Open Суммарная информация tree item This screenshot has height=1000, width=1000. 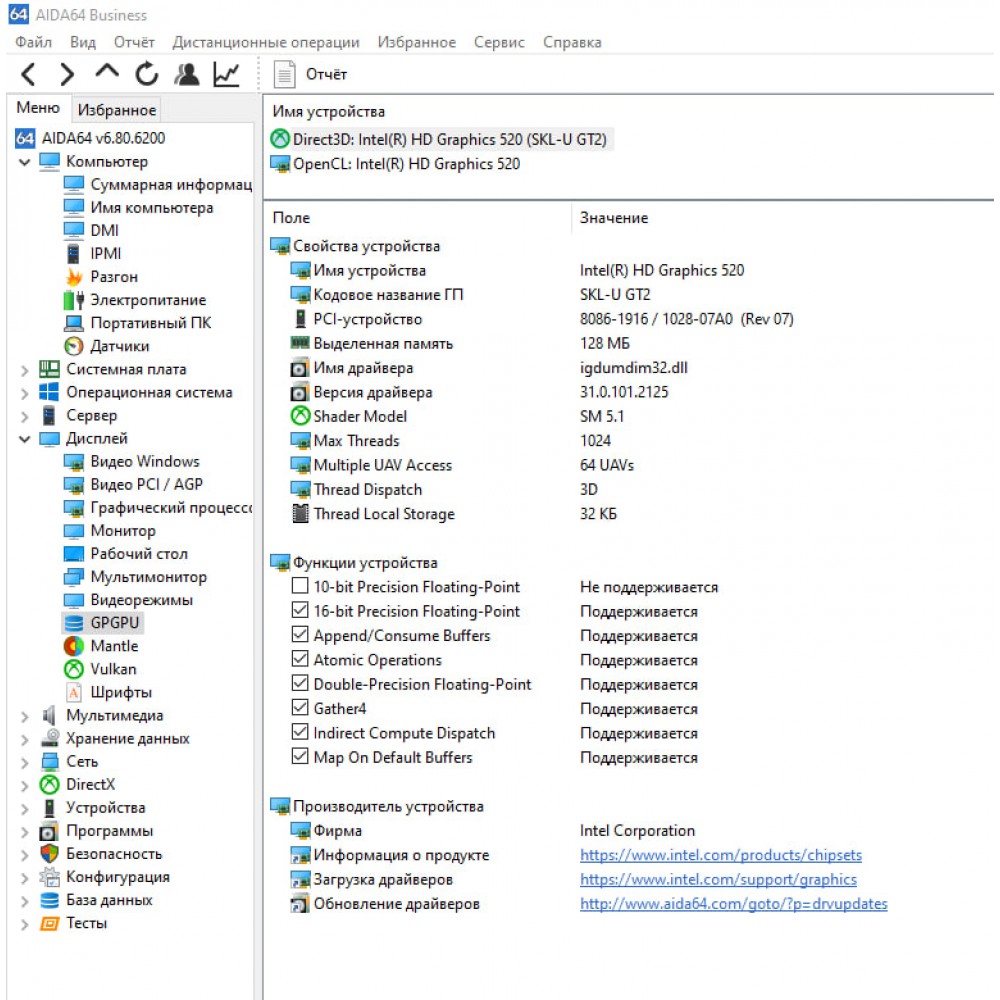[x=158, y=184]
